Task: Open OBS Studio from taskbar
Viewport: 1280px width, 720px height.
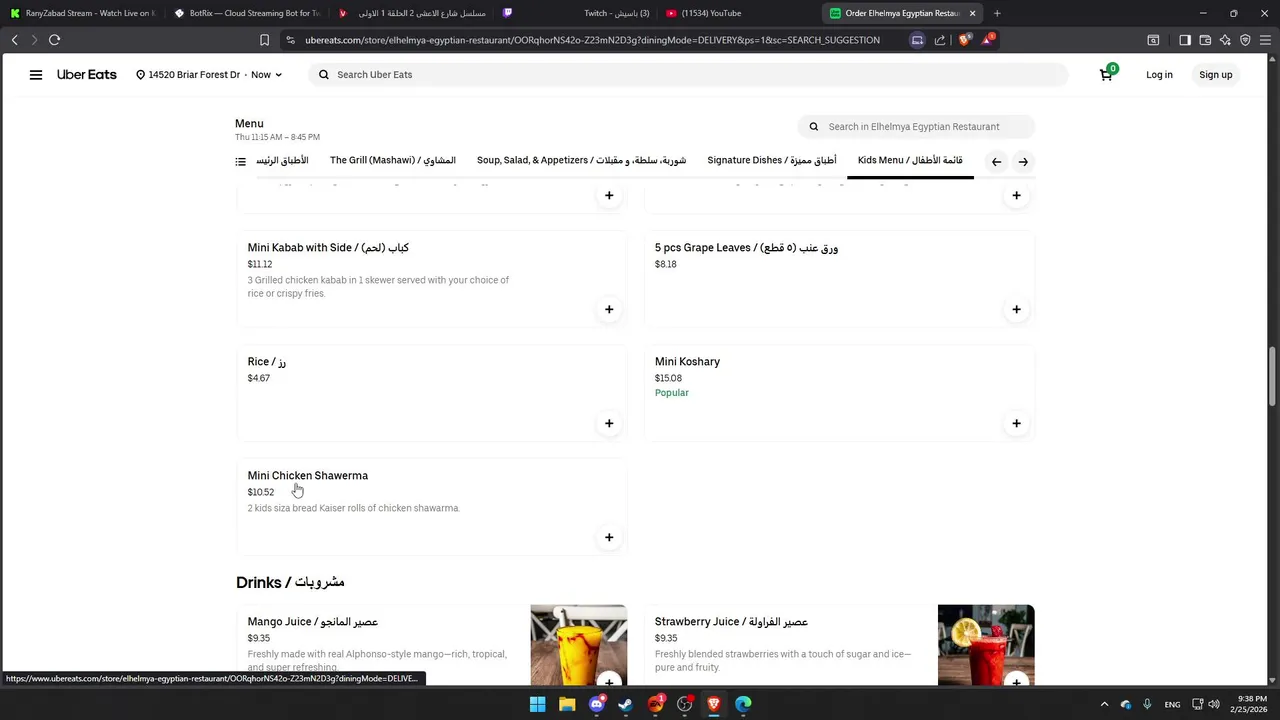Action: [x=685, y=704]
